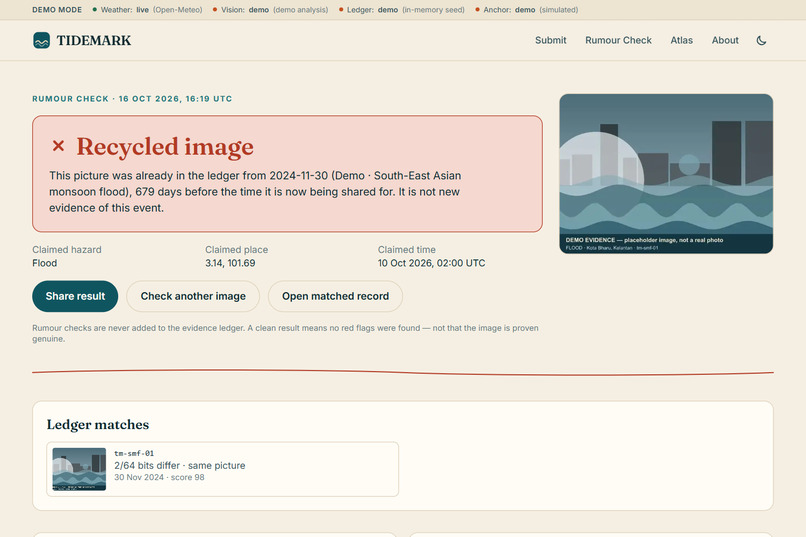Click the 'tm-smf-01' record ID text
The height and width of the screenshot is (537, 806).
pos(134,453)
